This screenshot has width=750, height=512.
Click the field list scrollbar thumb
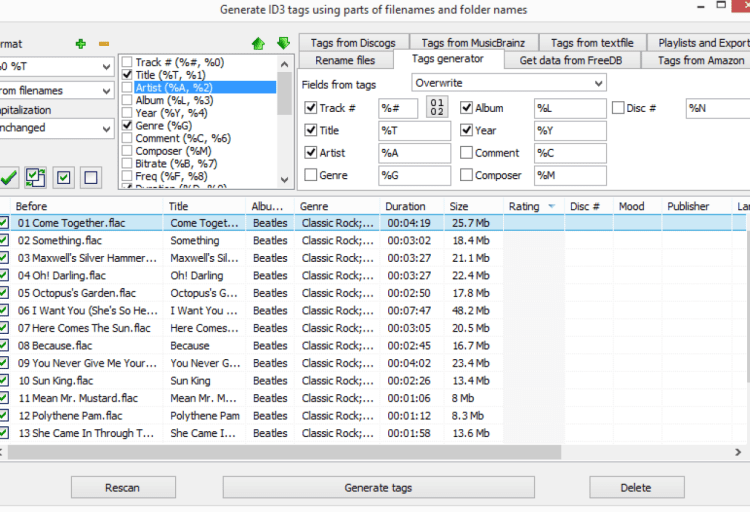[285, 93]
